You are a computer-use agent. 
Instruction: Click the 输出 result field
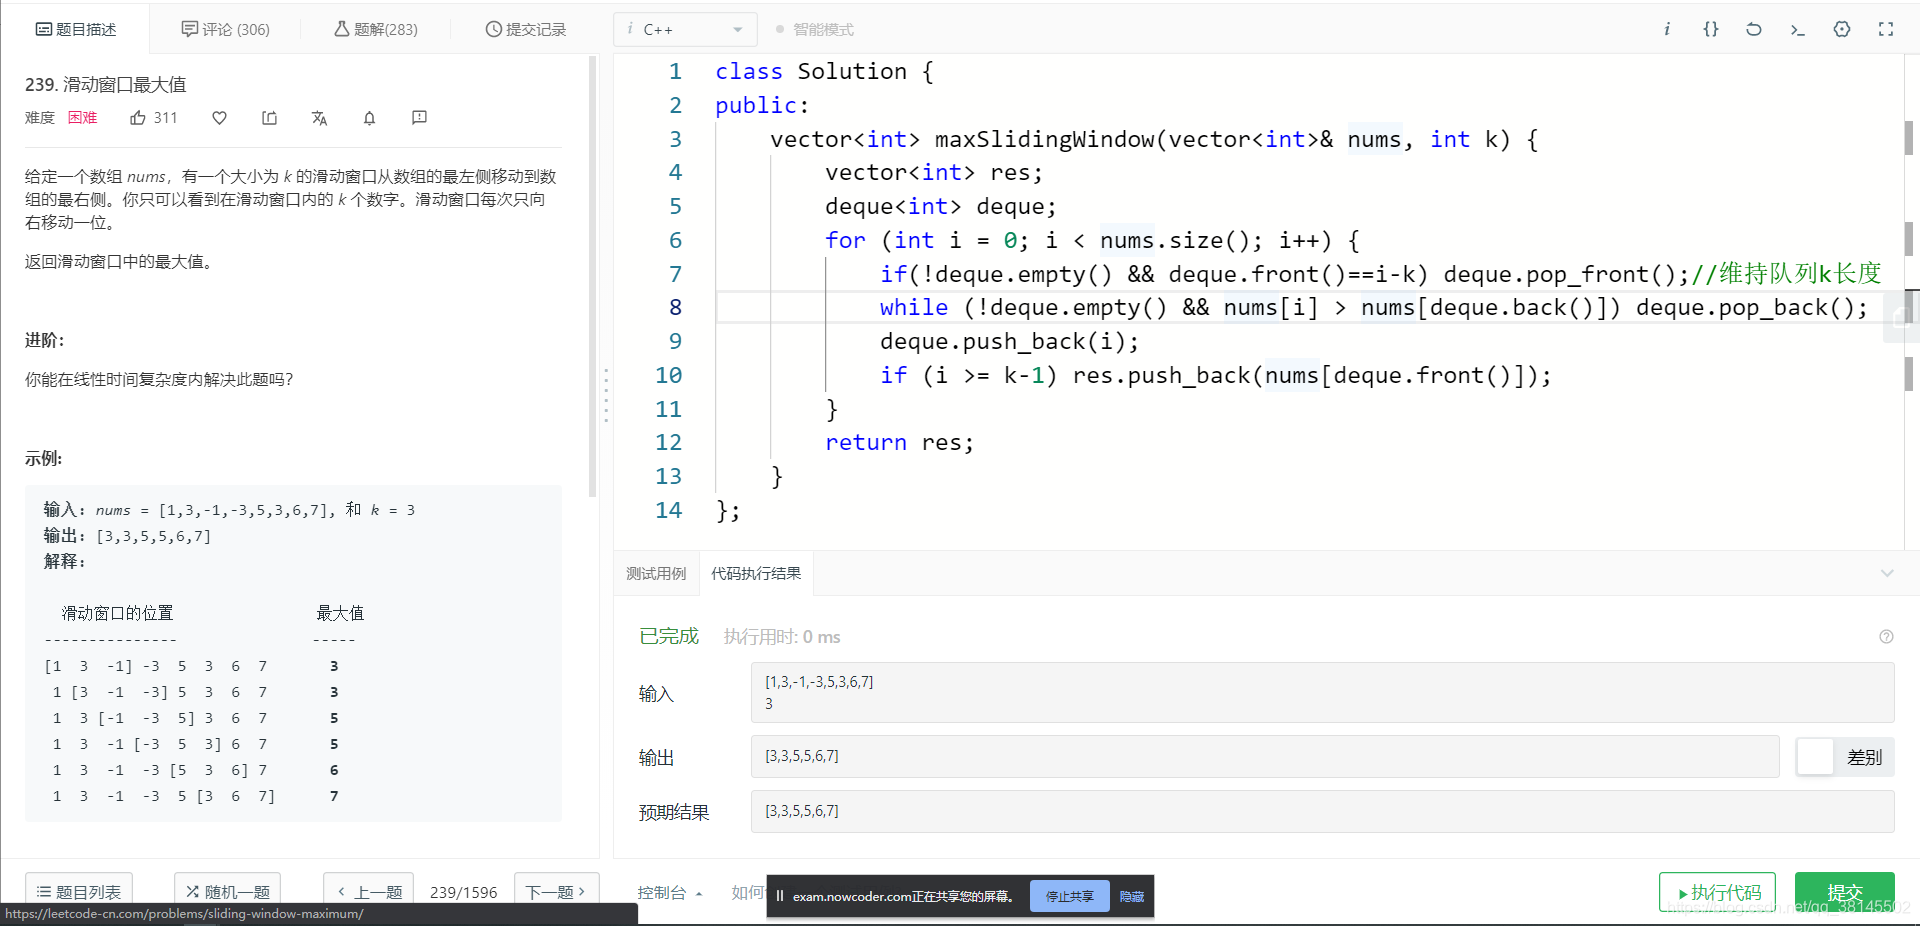pyautogui.click(x=1265, y=756)
